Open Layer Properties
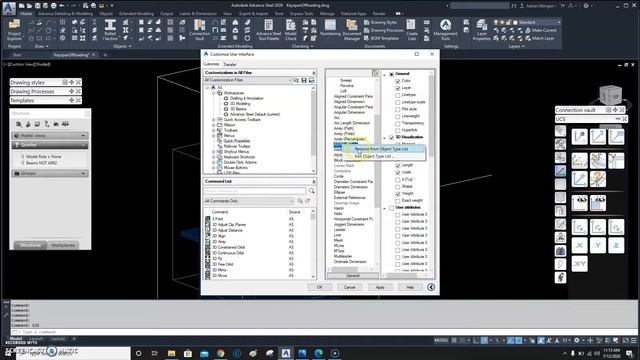Viewport: 640px width, 360px height. (x=482, y=30)
